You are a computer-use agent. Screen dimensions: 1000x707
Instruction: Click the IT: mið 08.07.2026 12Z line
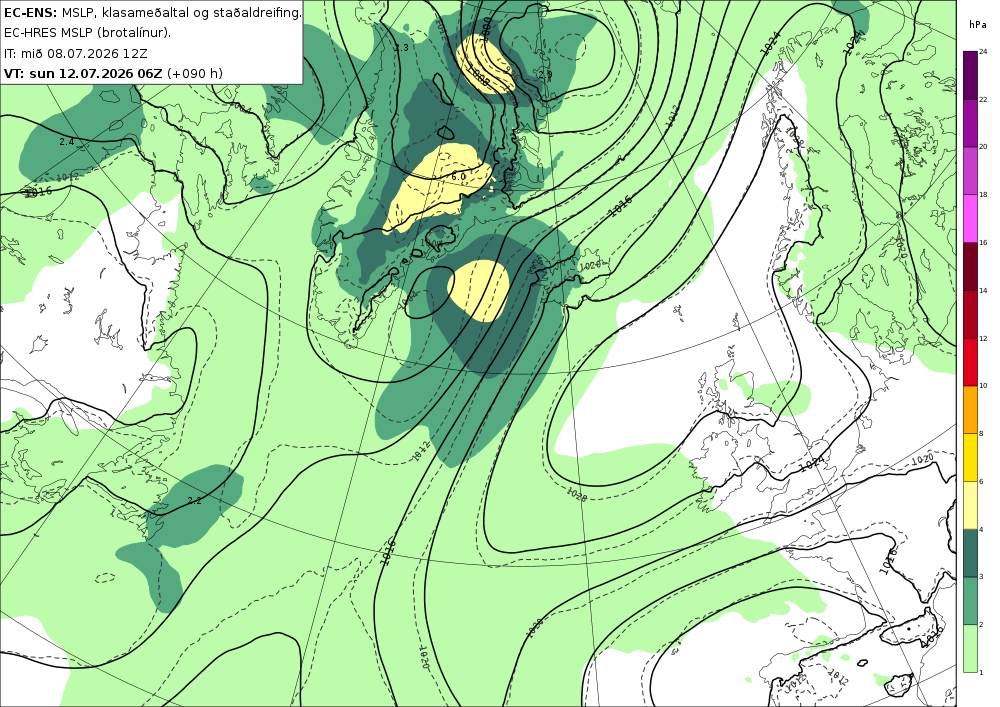pyautogui.click(x=75, y=53)
